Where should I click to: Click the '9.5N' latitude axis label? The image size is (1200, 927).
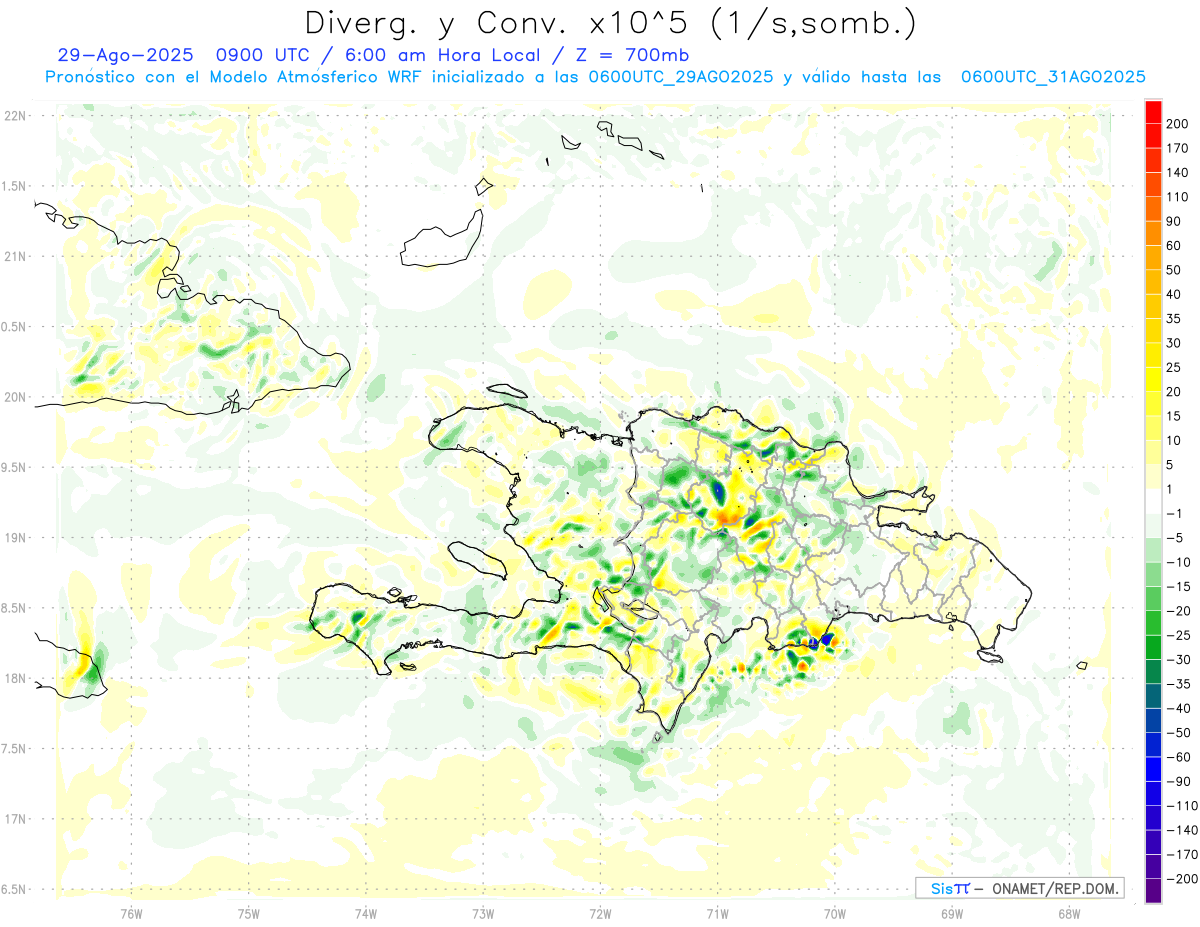click(x=14, y=467)
